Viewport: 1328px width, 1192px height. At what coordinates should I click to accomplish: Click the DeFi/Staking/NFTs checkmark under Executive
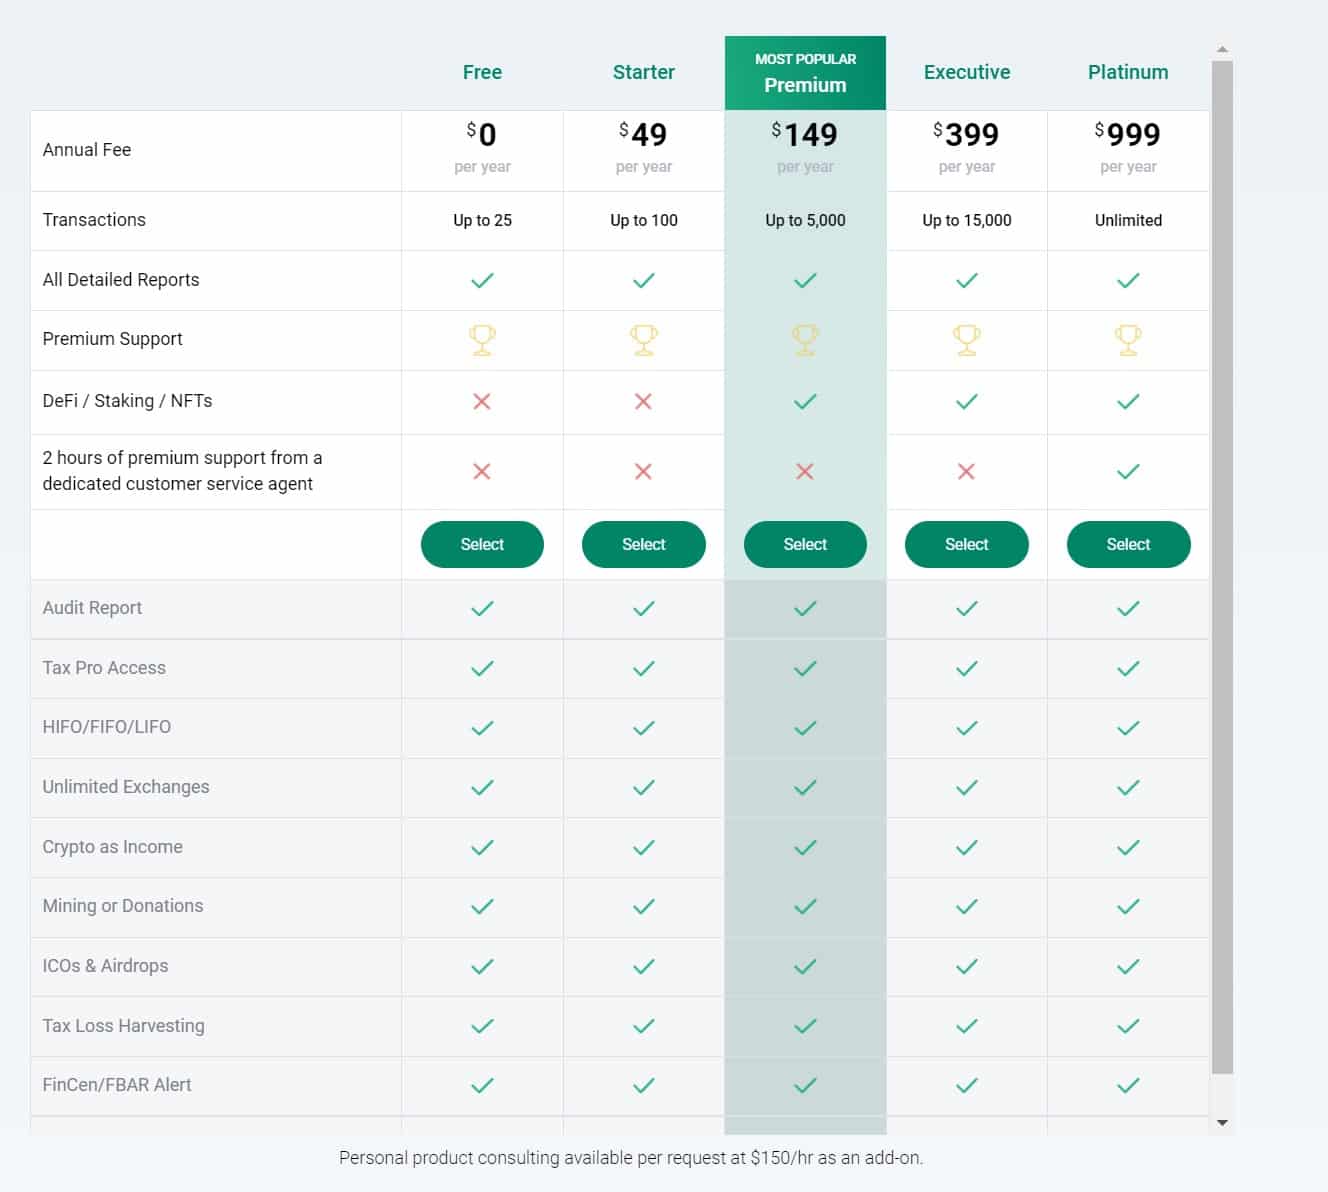(967, 401)
